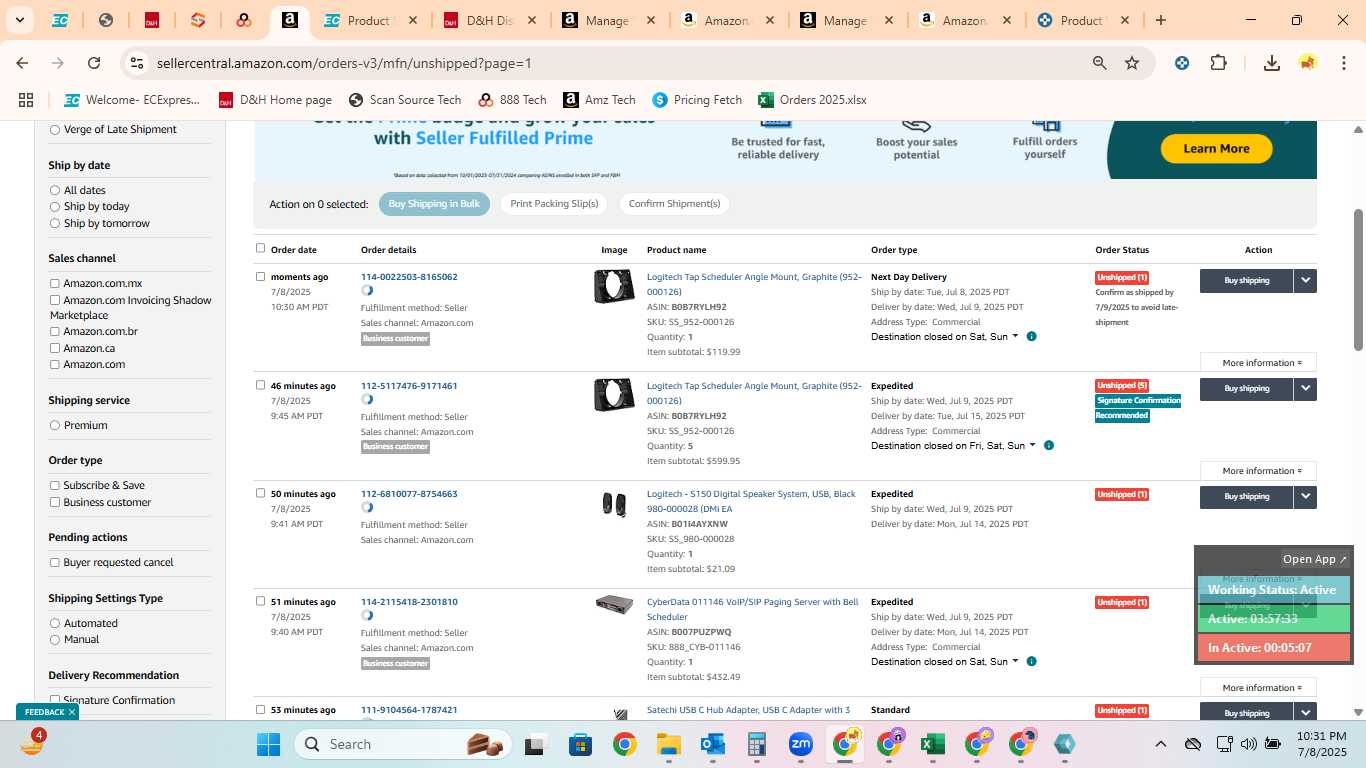Open site information icon in address bar
This screenshot has width=1366, height=768.
tap(138, 63)
